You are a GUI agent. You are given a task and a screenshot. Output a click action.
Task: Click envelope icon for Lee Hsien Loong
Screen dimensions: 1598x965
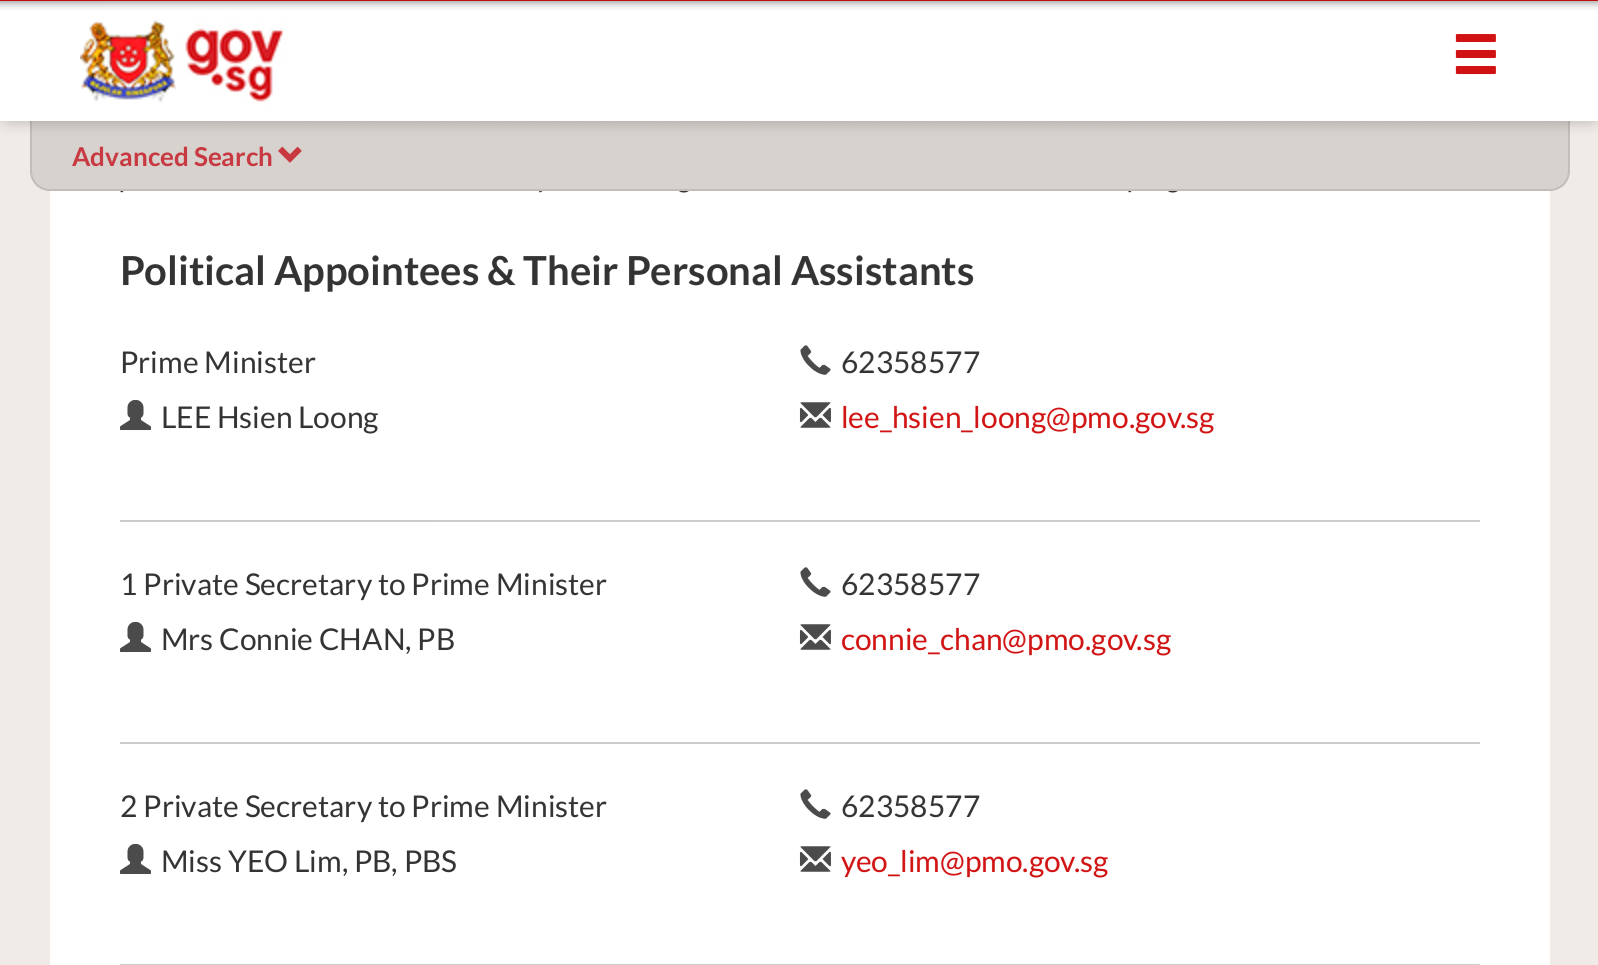[815, 415]
